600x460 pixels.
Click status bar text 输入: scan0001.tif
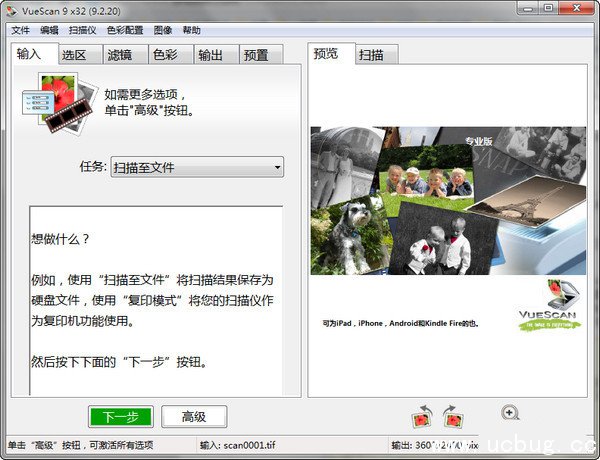[x=238, y=445]
